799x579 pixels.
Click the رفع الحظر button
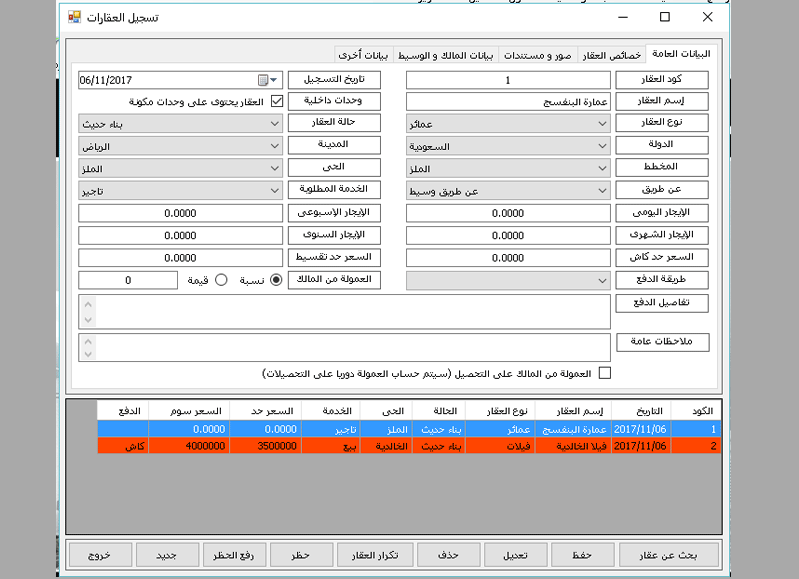tap(234, 555)
